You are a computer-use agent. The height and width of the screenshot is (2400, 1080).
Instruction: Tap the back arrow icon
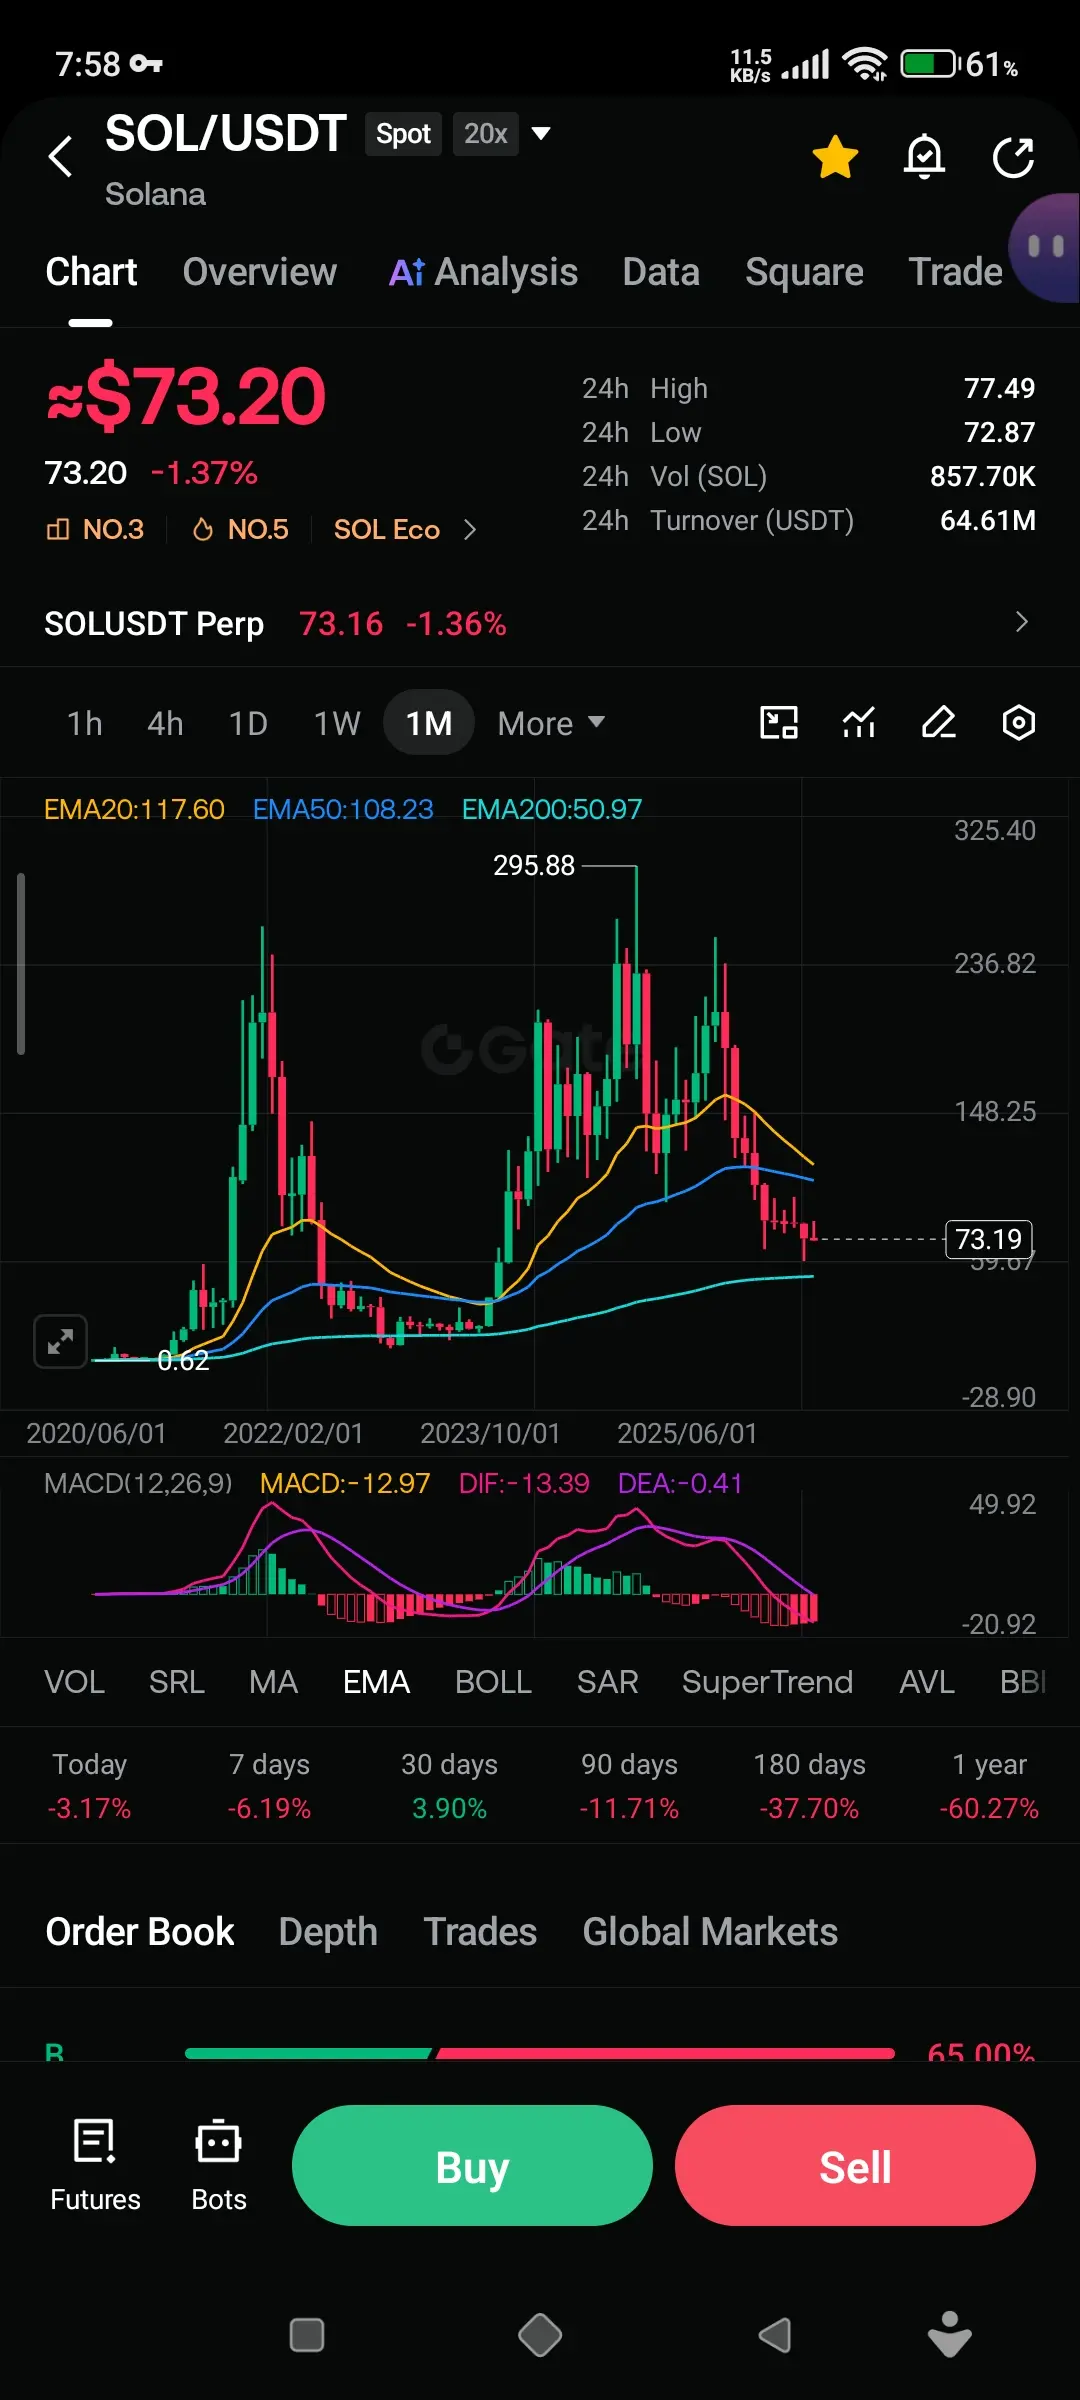(x=61, y=156)
